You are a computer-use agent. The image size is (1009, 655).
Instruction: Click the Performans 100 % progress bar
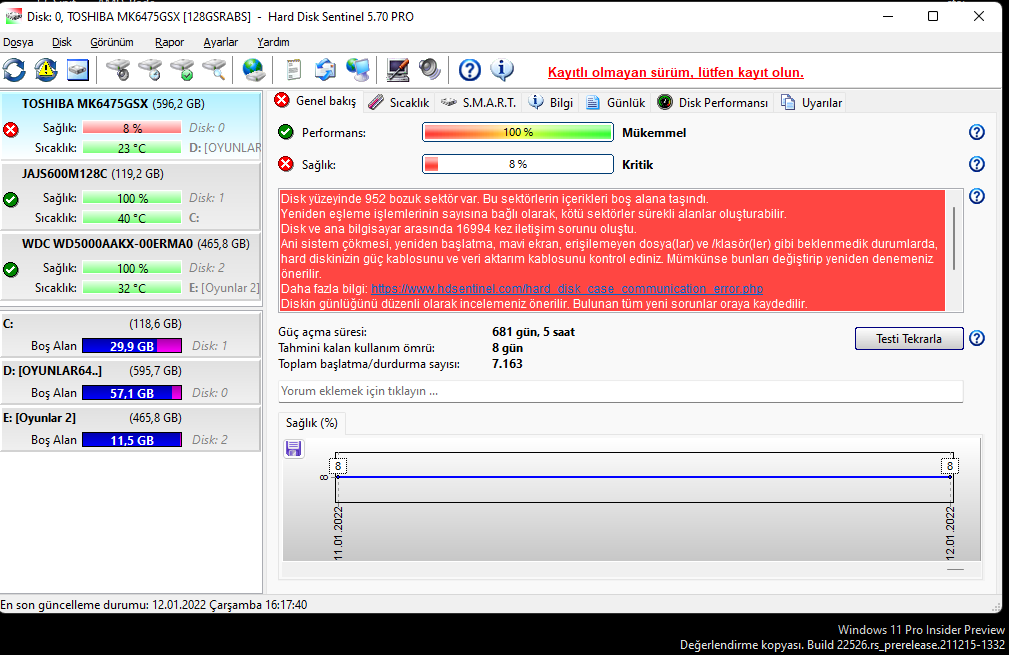point(517,133)
